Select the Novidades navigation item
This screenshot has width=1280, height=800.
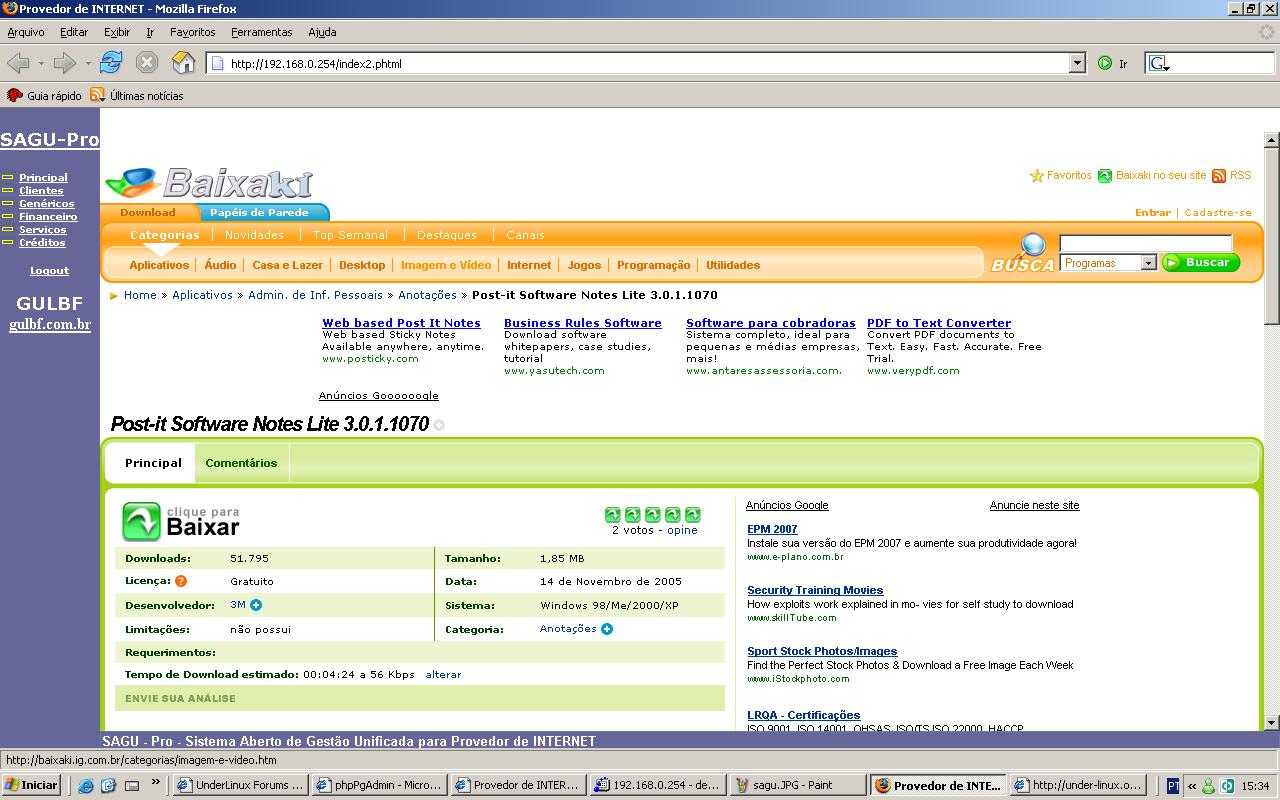[254, 235]
